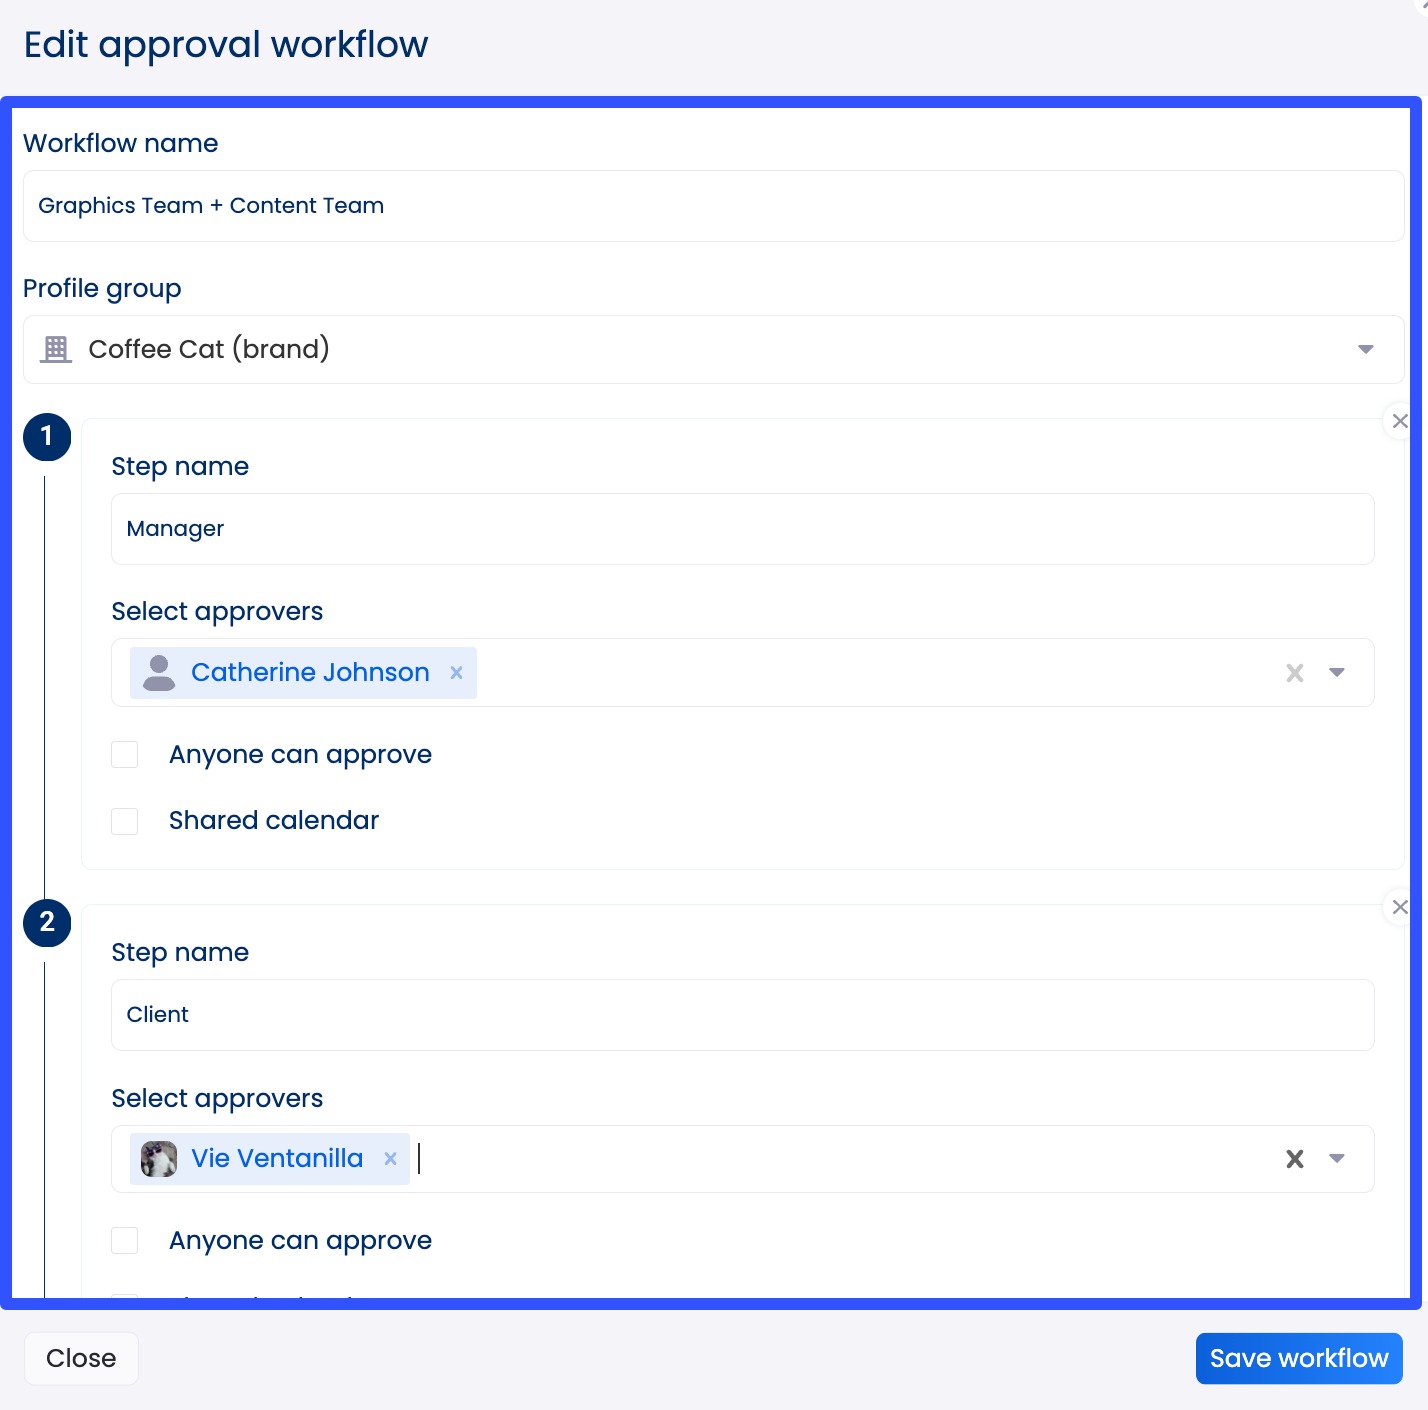1428x1410 pixels.
Task: Expand the approver dropdown in step 1
Action: 1337,672
